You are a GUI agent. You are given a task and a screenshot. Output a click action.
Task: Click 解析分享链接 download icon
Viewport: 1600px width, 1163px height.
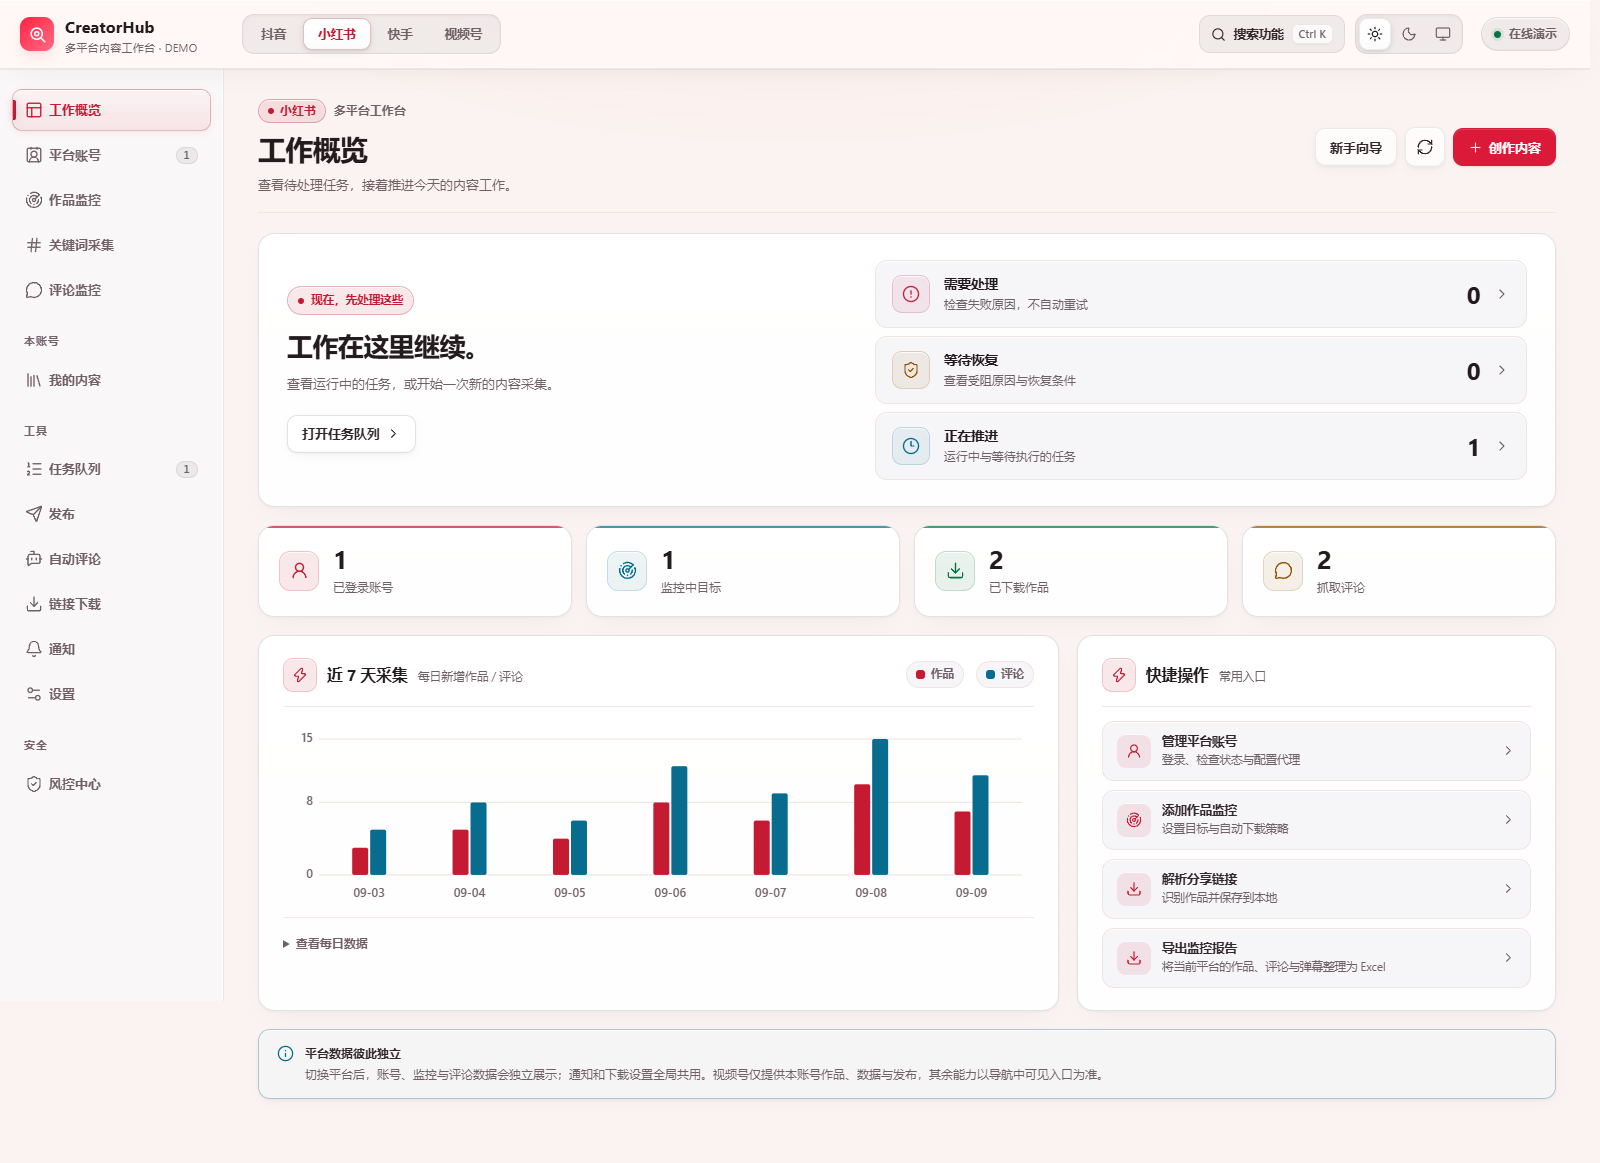tap(1134, 889)
